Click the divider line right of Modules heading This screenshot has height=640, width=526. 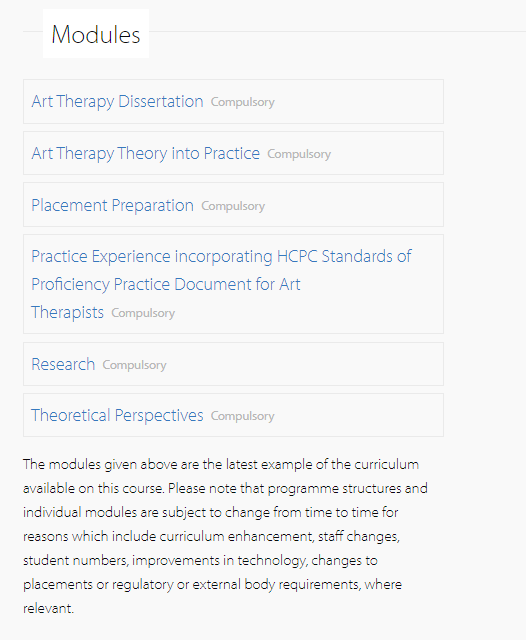pyautogui.click(x=337, y=31)
